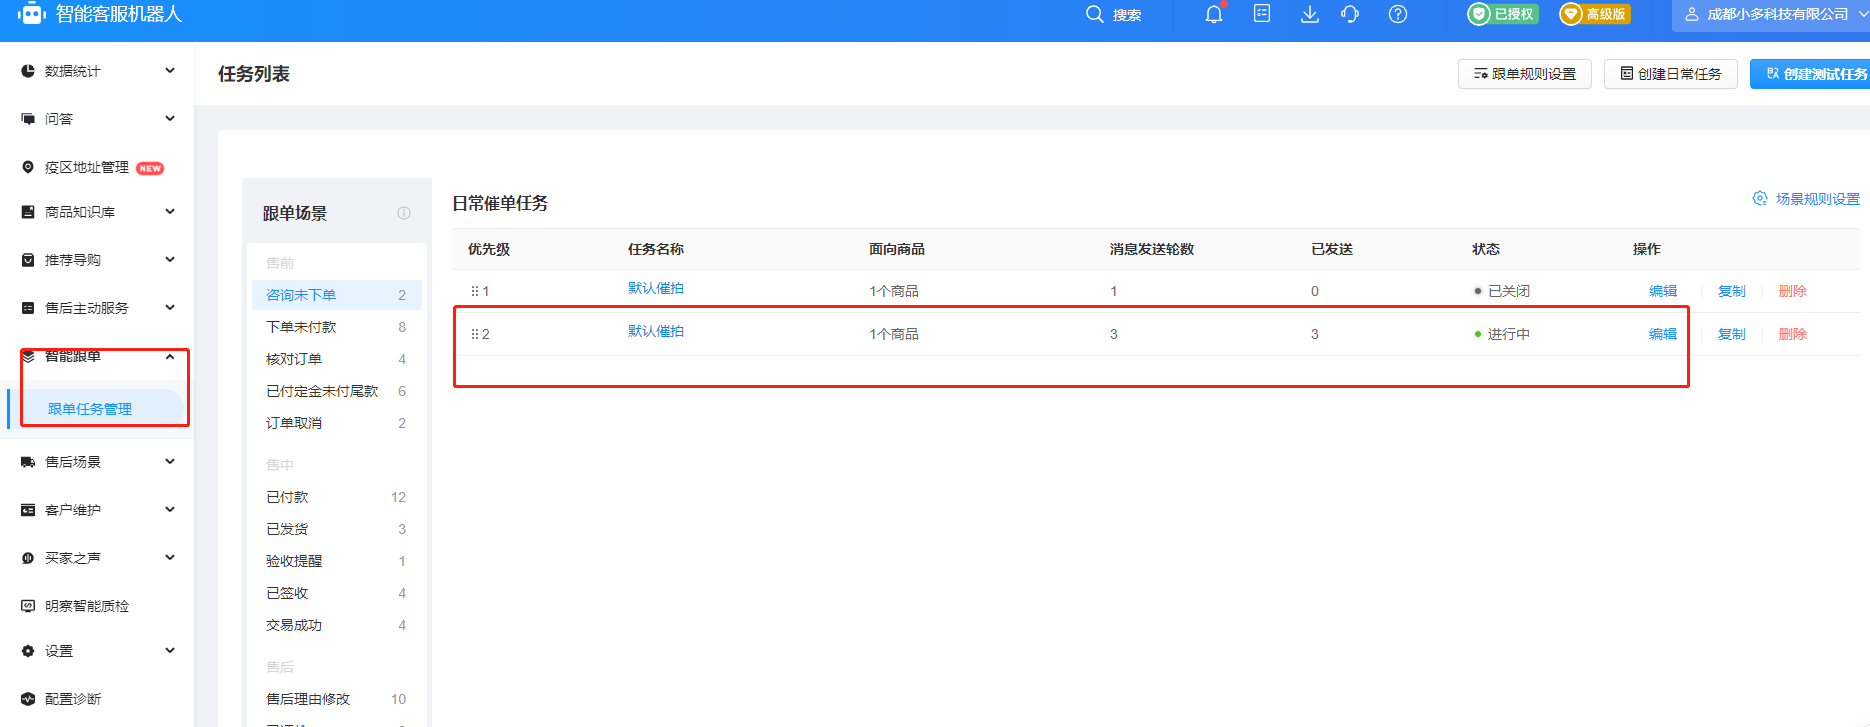
Task: Click the 已授权 authorized badge
Action: coord(1502,14)
